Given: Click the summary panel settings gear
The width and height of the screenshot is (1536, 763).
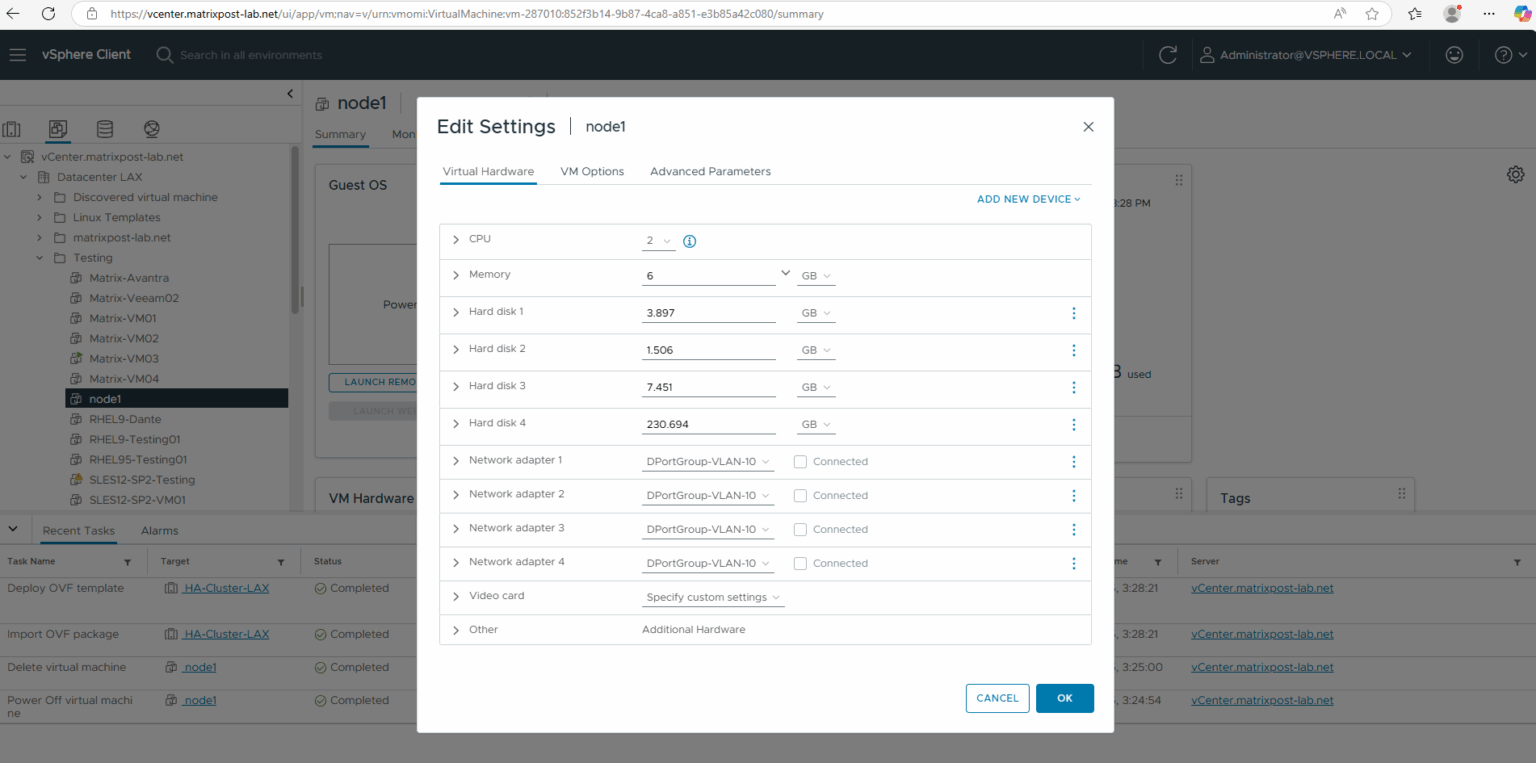Looking at the screenshot, I should coord(1515,174).
